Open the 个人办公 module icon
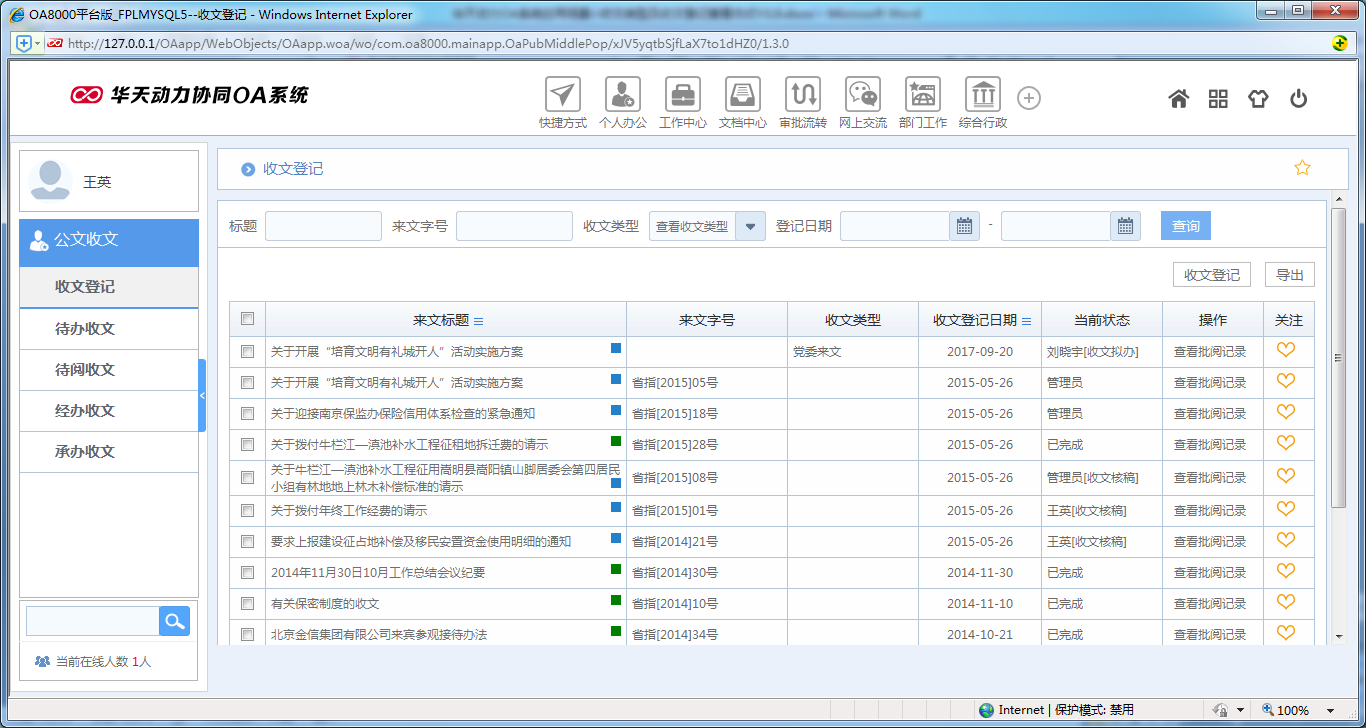1366x728 pixels. tap(623, 96)
